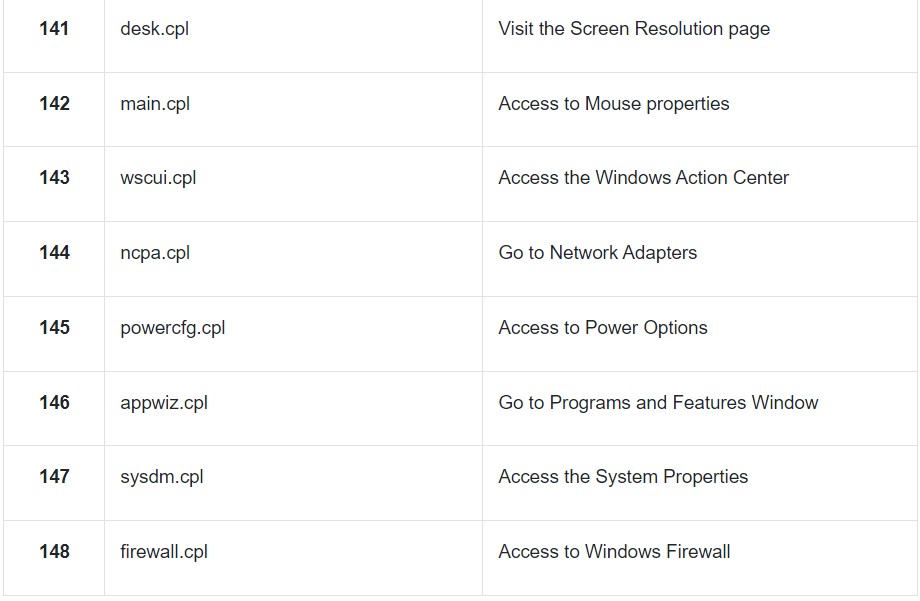Click the wscui.cpl command text
Screen dimensions: 920x601
(x=158, y=178)
